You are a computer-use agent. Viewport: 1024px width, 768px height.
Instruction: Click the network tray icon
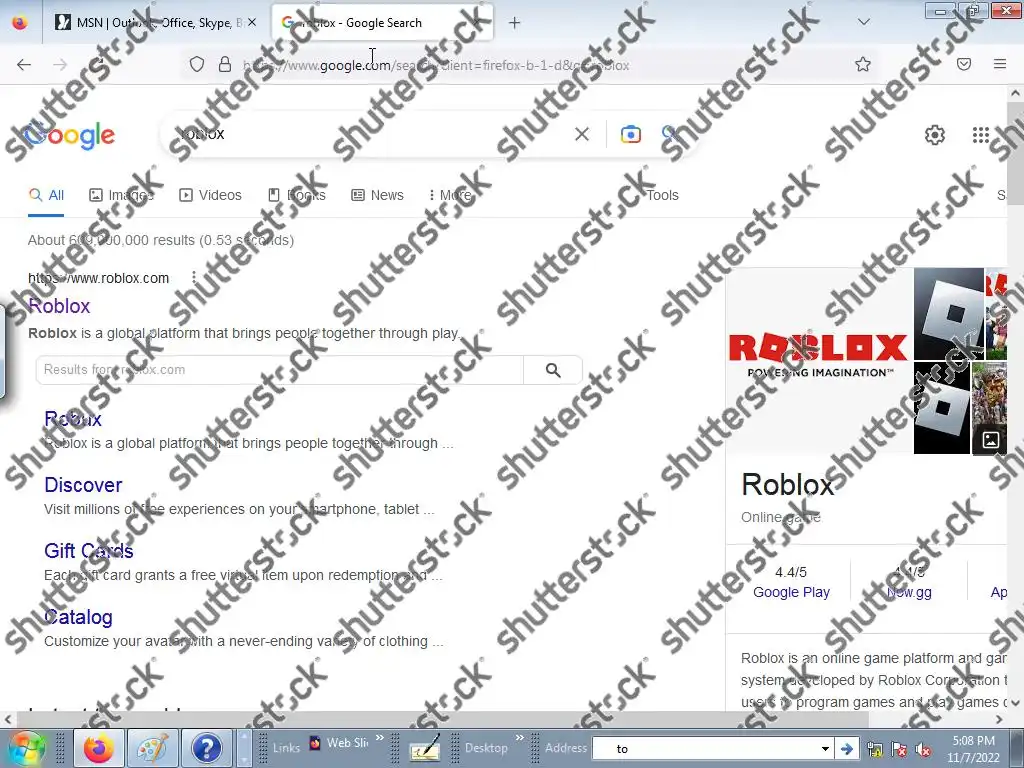875,749
